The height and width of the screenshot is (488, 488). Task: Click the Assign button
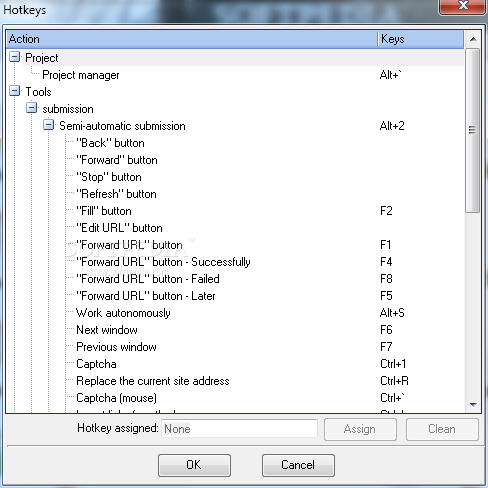pyautogui.click(x=360, y=429)
